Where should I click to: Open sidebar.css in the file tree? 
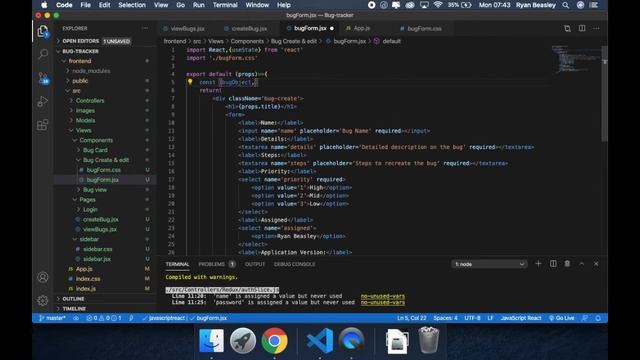click(x=98, y=249)
